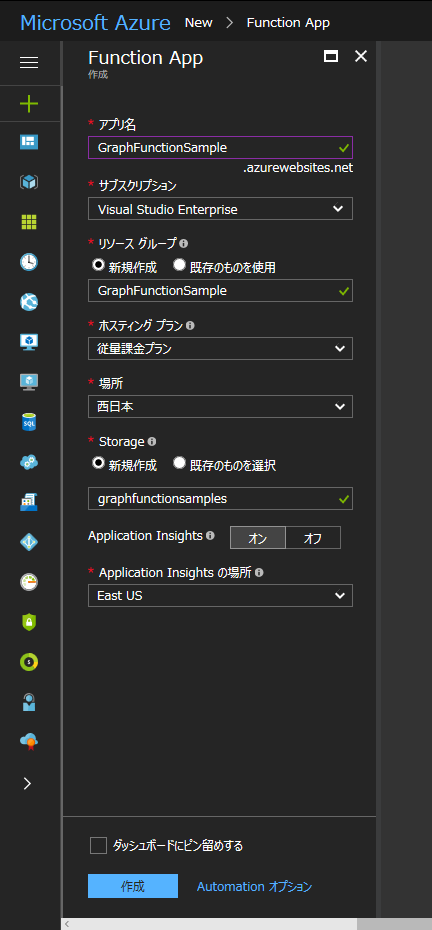The image size is (432, 930).
Task: Go to New in the breadcrumb
Action: coord(198,23)
